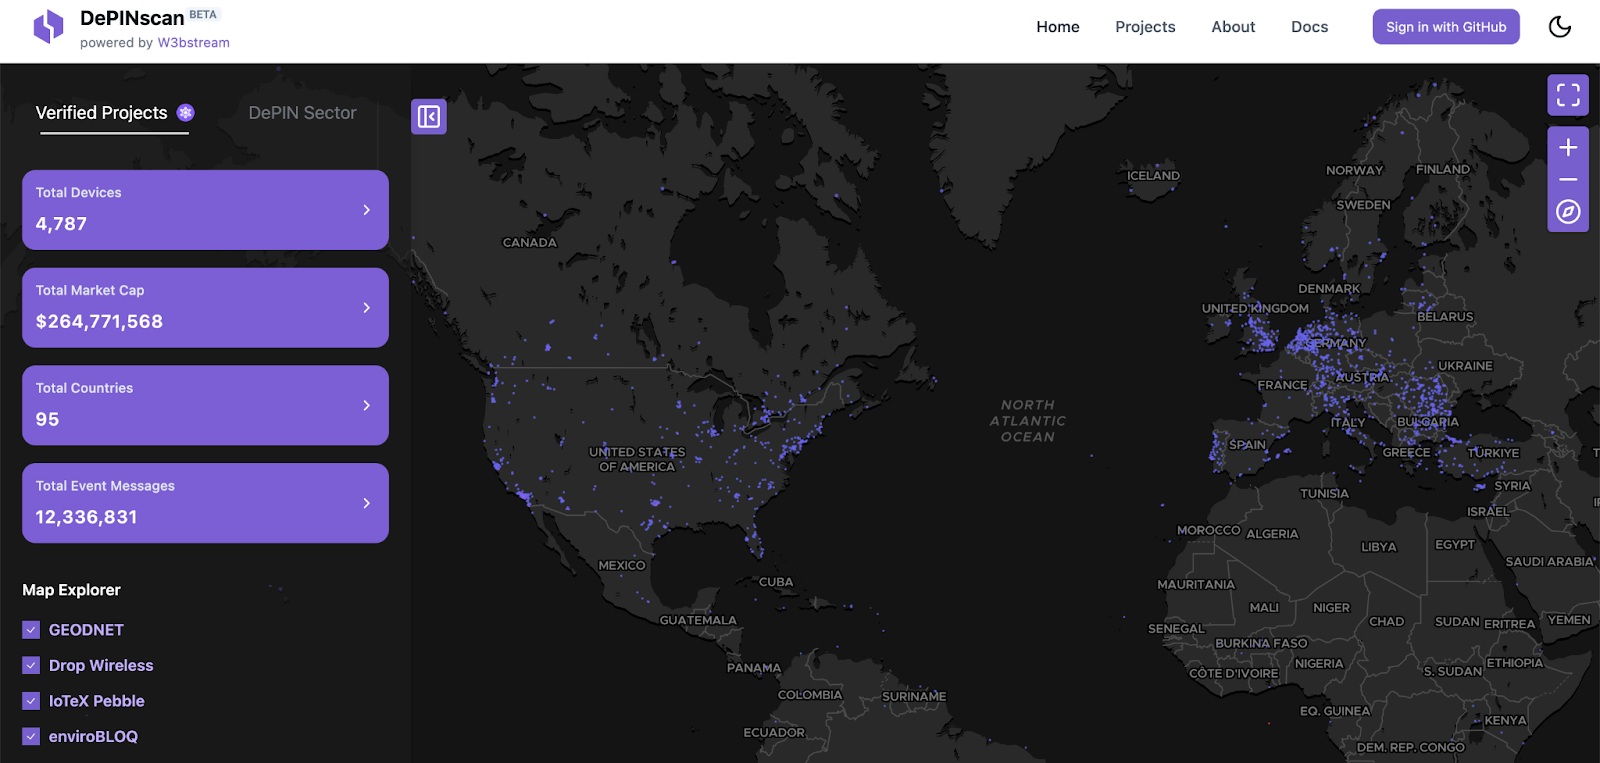Expand the Total Devices card chevron
This screenshot has width=1600, height=763.
(x=367, y=210)
